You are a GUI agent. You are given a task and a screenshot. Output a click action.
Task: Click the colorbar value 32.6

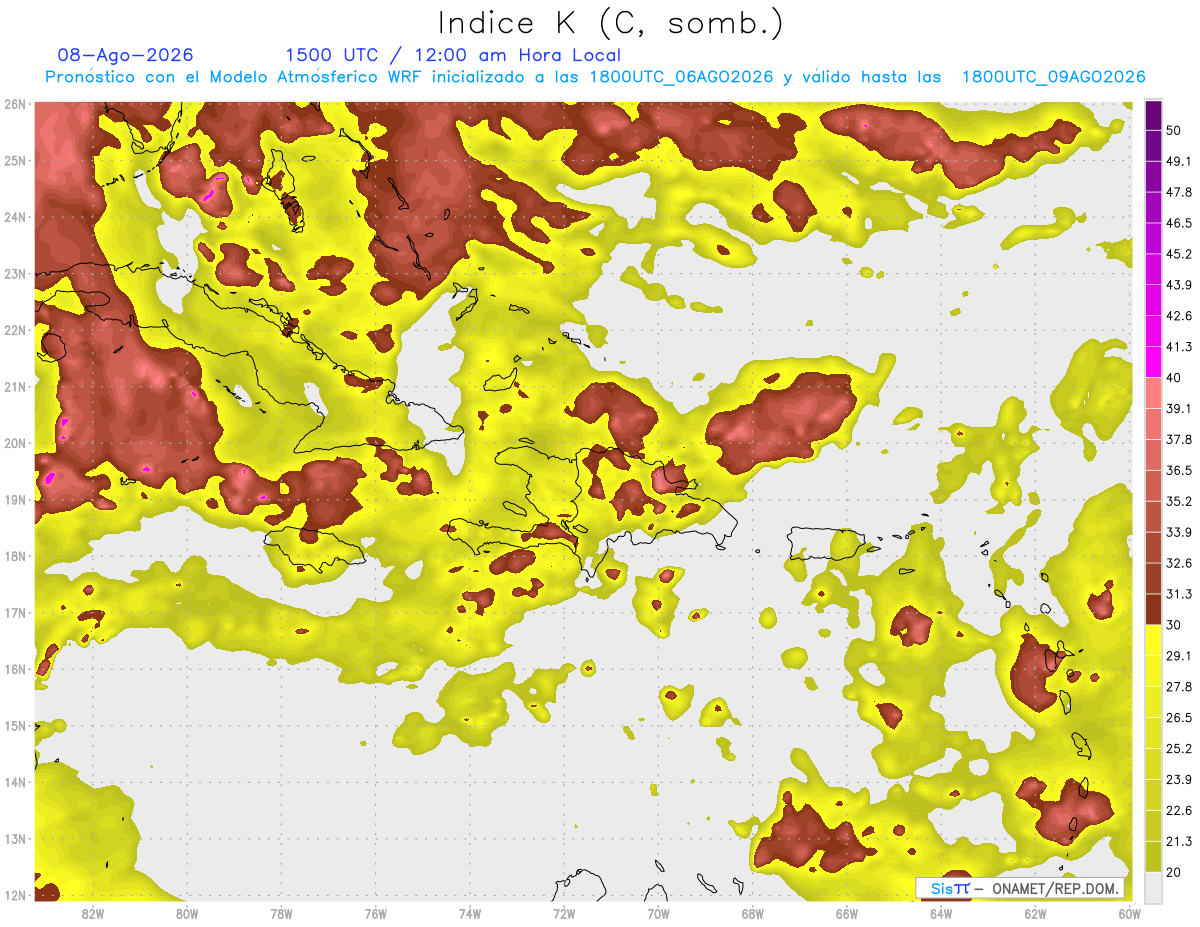(x=1178, y=563)
